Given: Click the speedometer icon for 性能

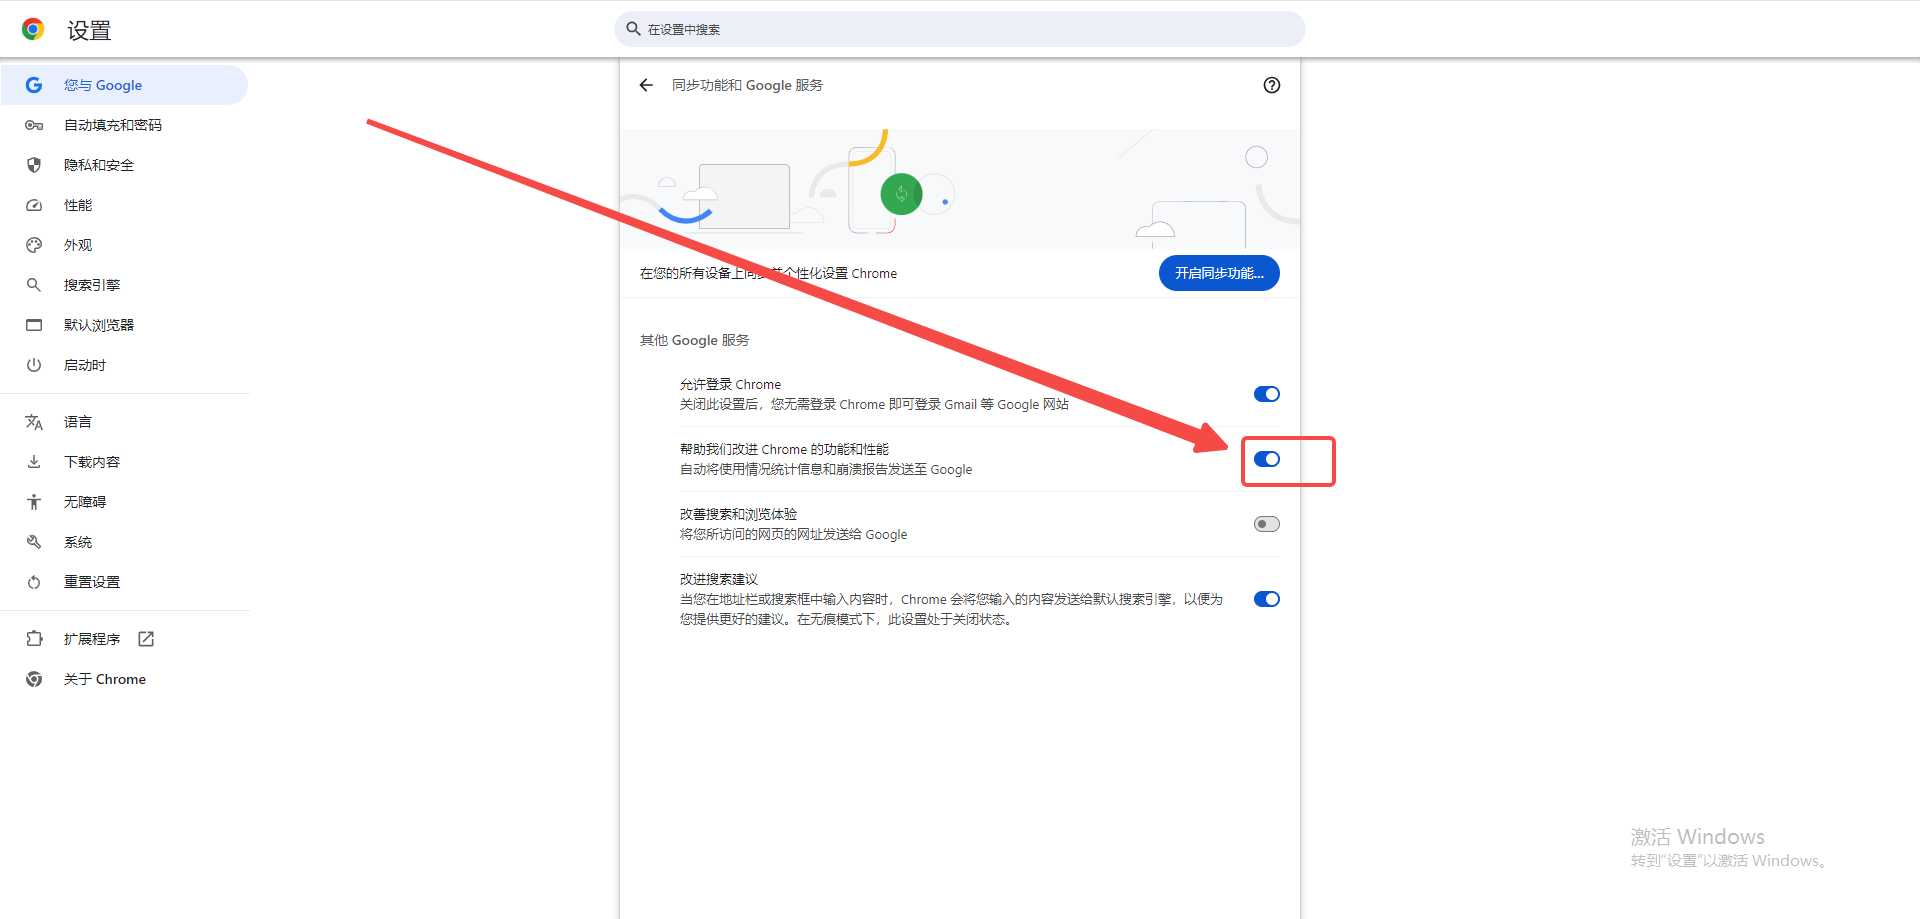Looking at the screenshot, I should click(34, 205).
